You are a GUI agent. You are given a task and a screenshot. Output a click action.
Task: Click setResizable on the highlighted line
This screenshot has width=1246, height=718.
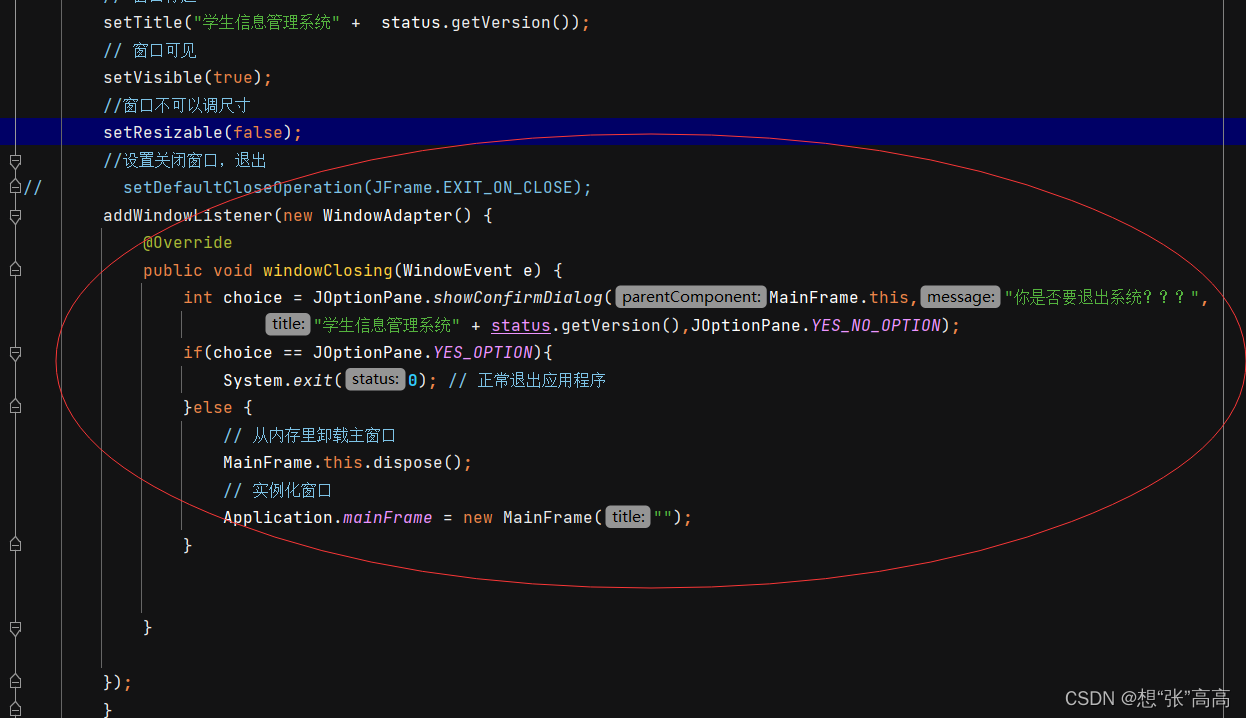163,132
